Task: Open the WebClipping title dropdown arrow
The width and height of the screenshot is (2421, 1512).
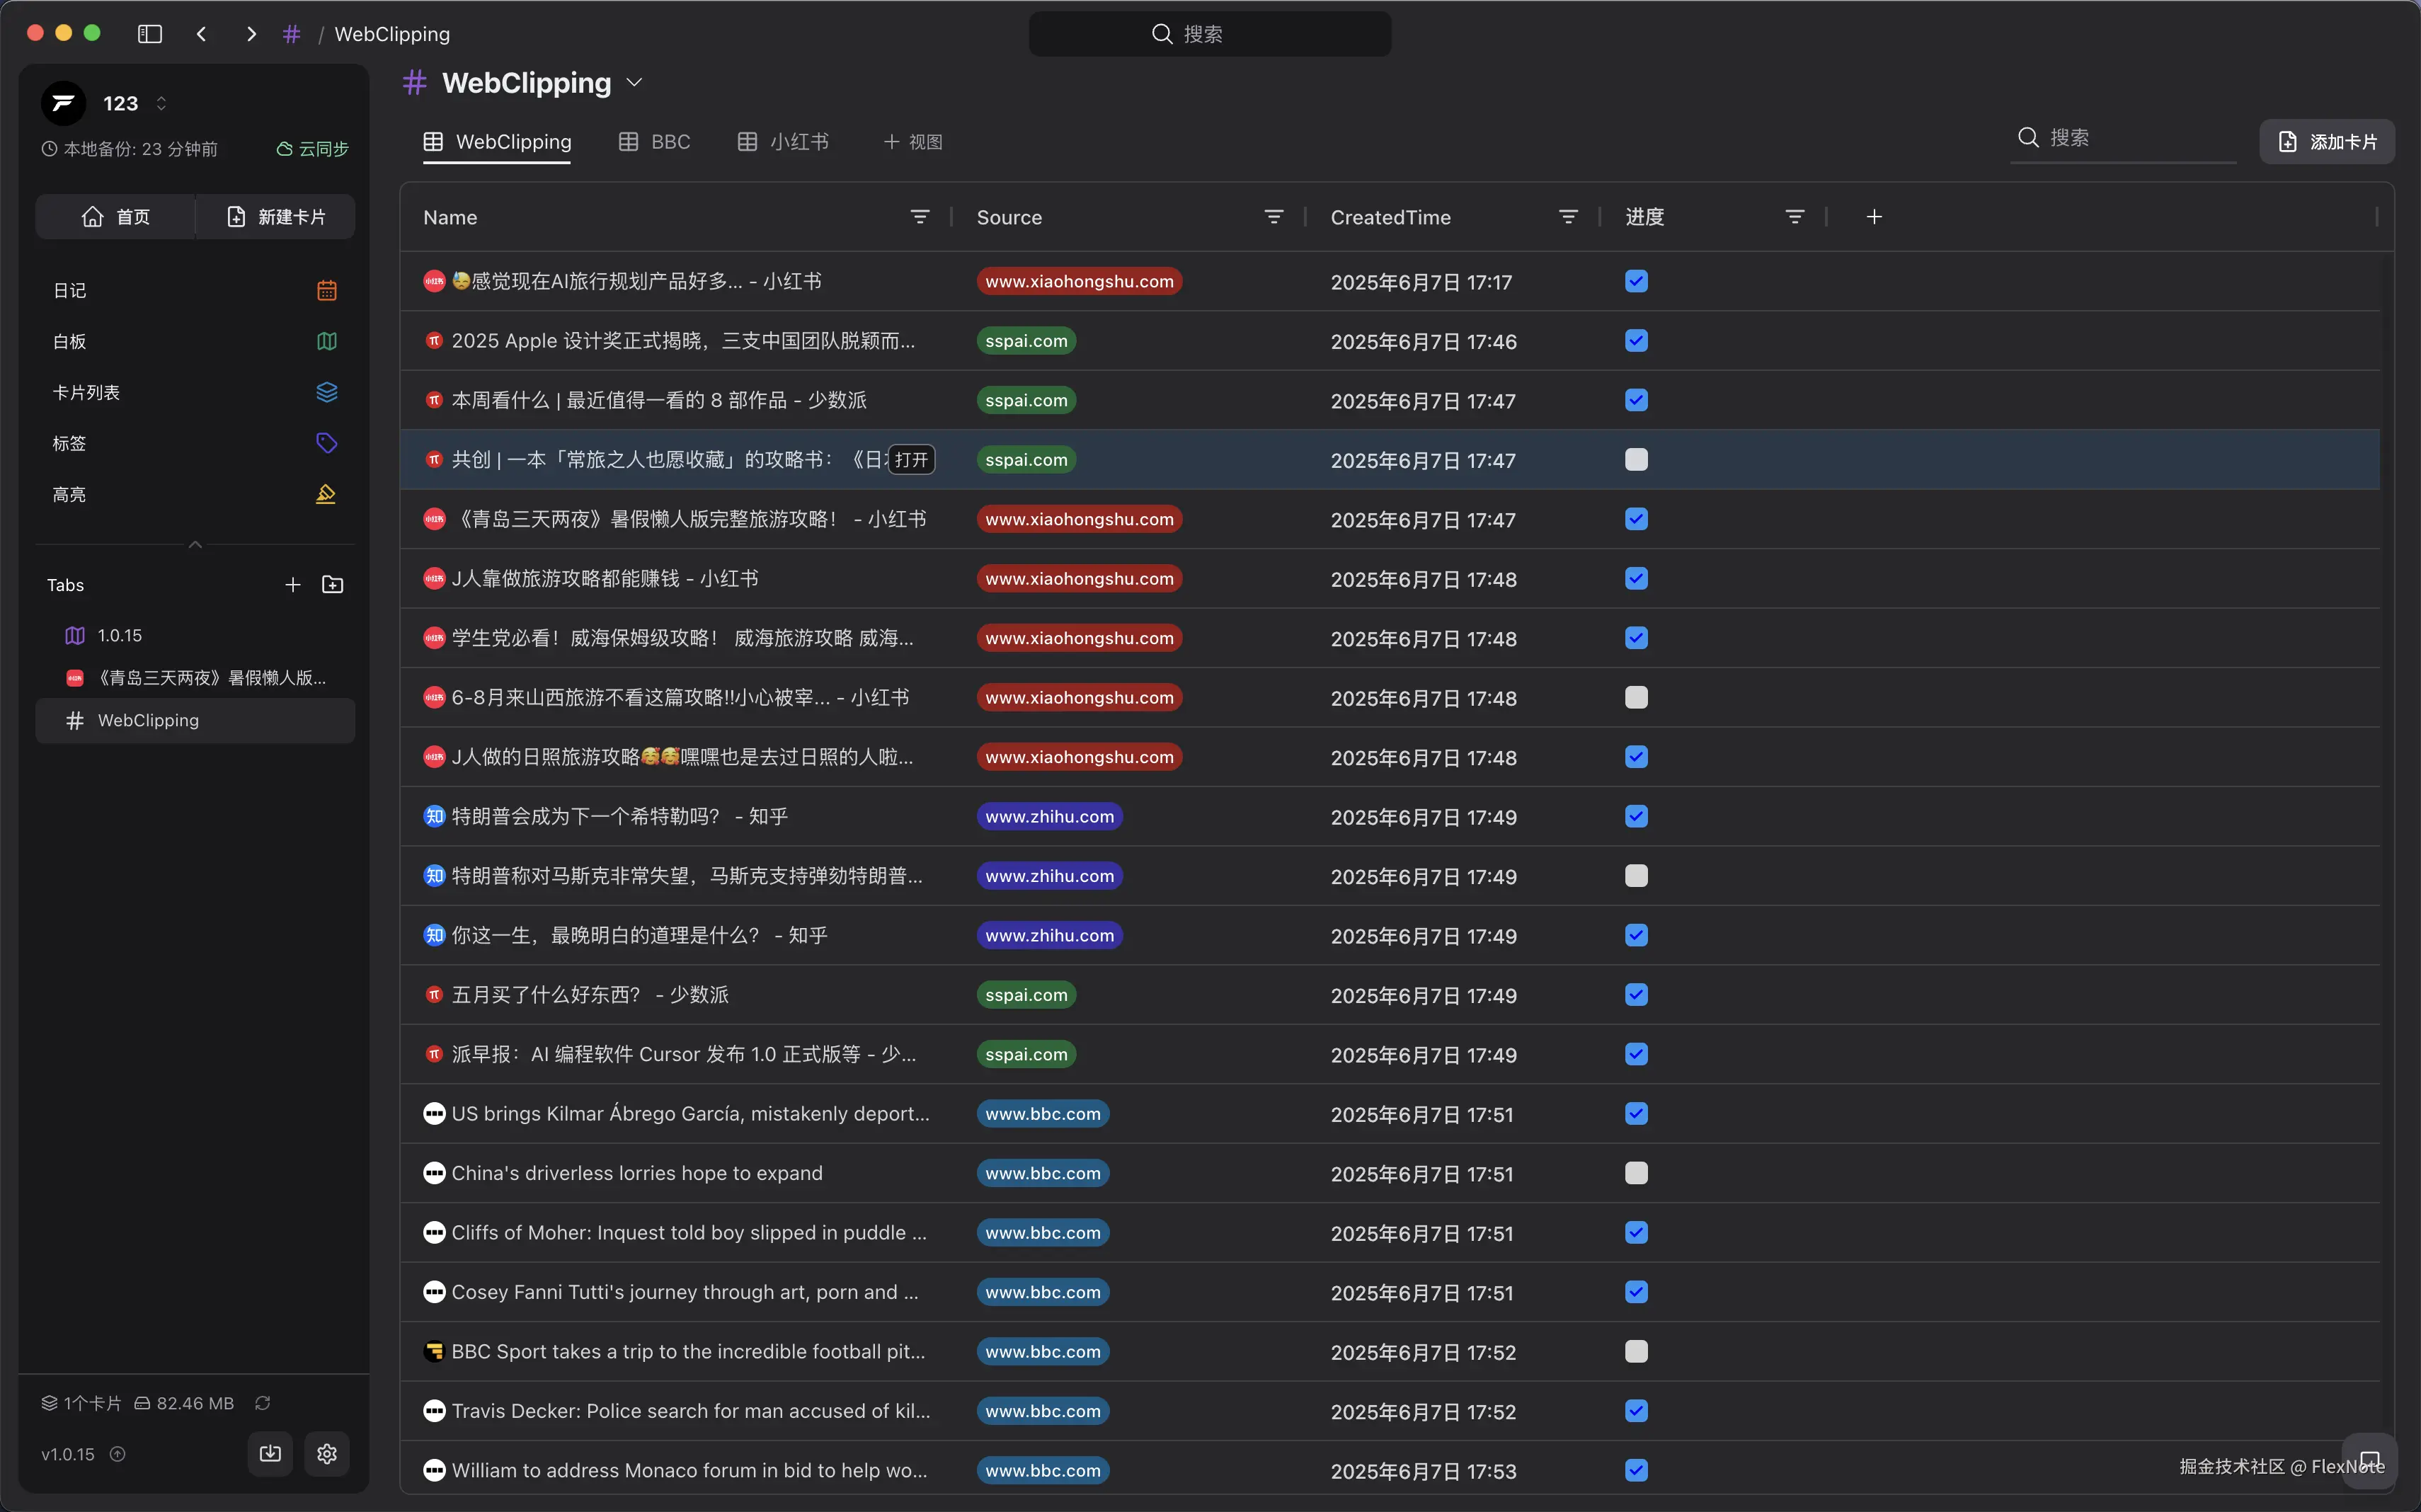Action: point(634,82)
